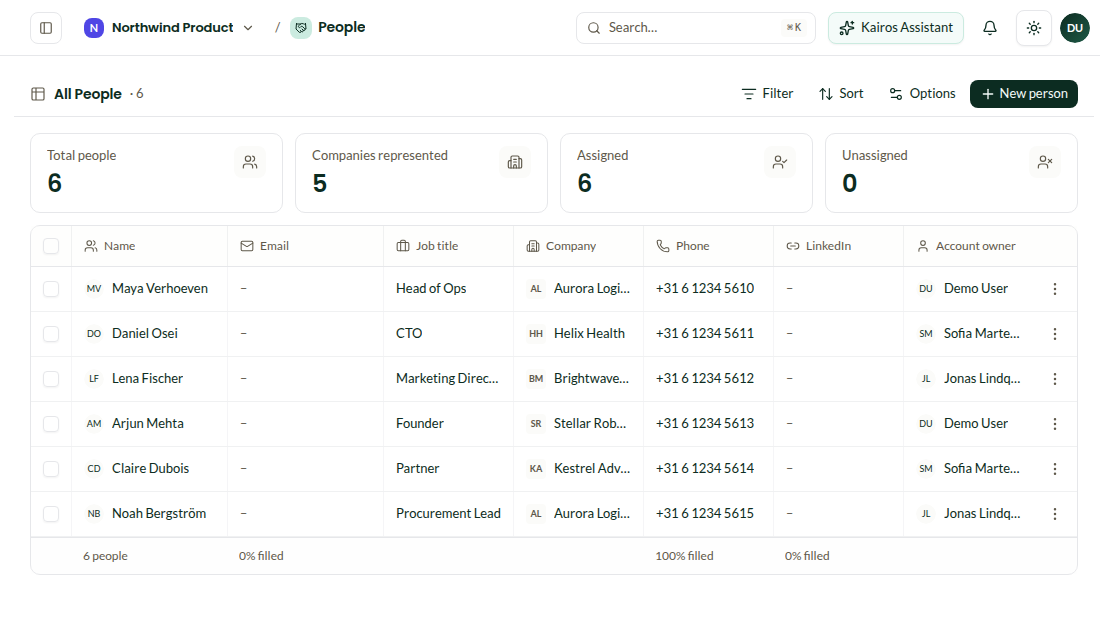The height and width of the screenshot is (620, 1100).
Task: Open the Name column header menu
Action: (x=149, y=246)
